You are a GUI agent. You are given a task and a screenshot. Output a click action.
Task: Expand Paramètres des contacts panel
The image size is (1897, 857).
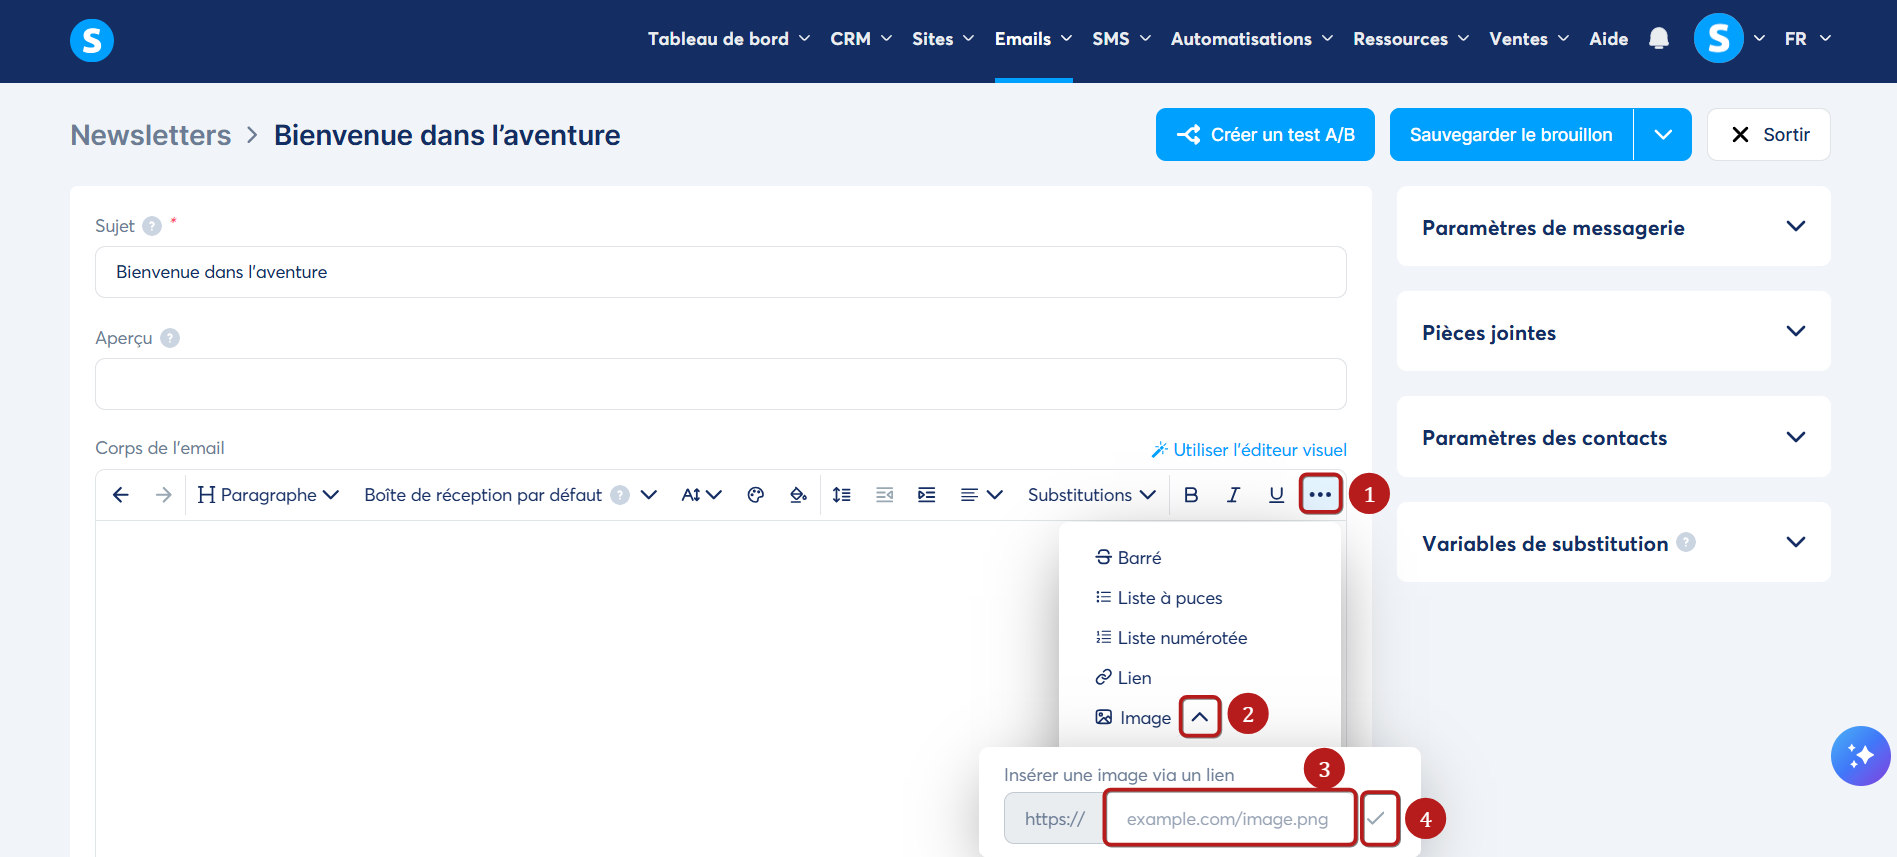pos(1613,437)
